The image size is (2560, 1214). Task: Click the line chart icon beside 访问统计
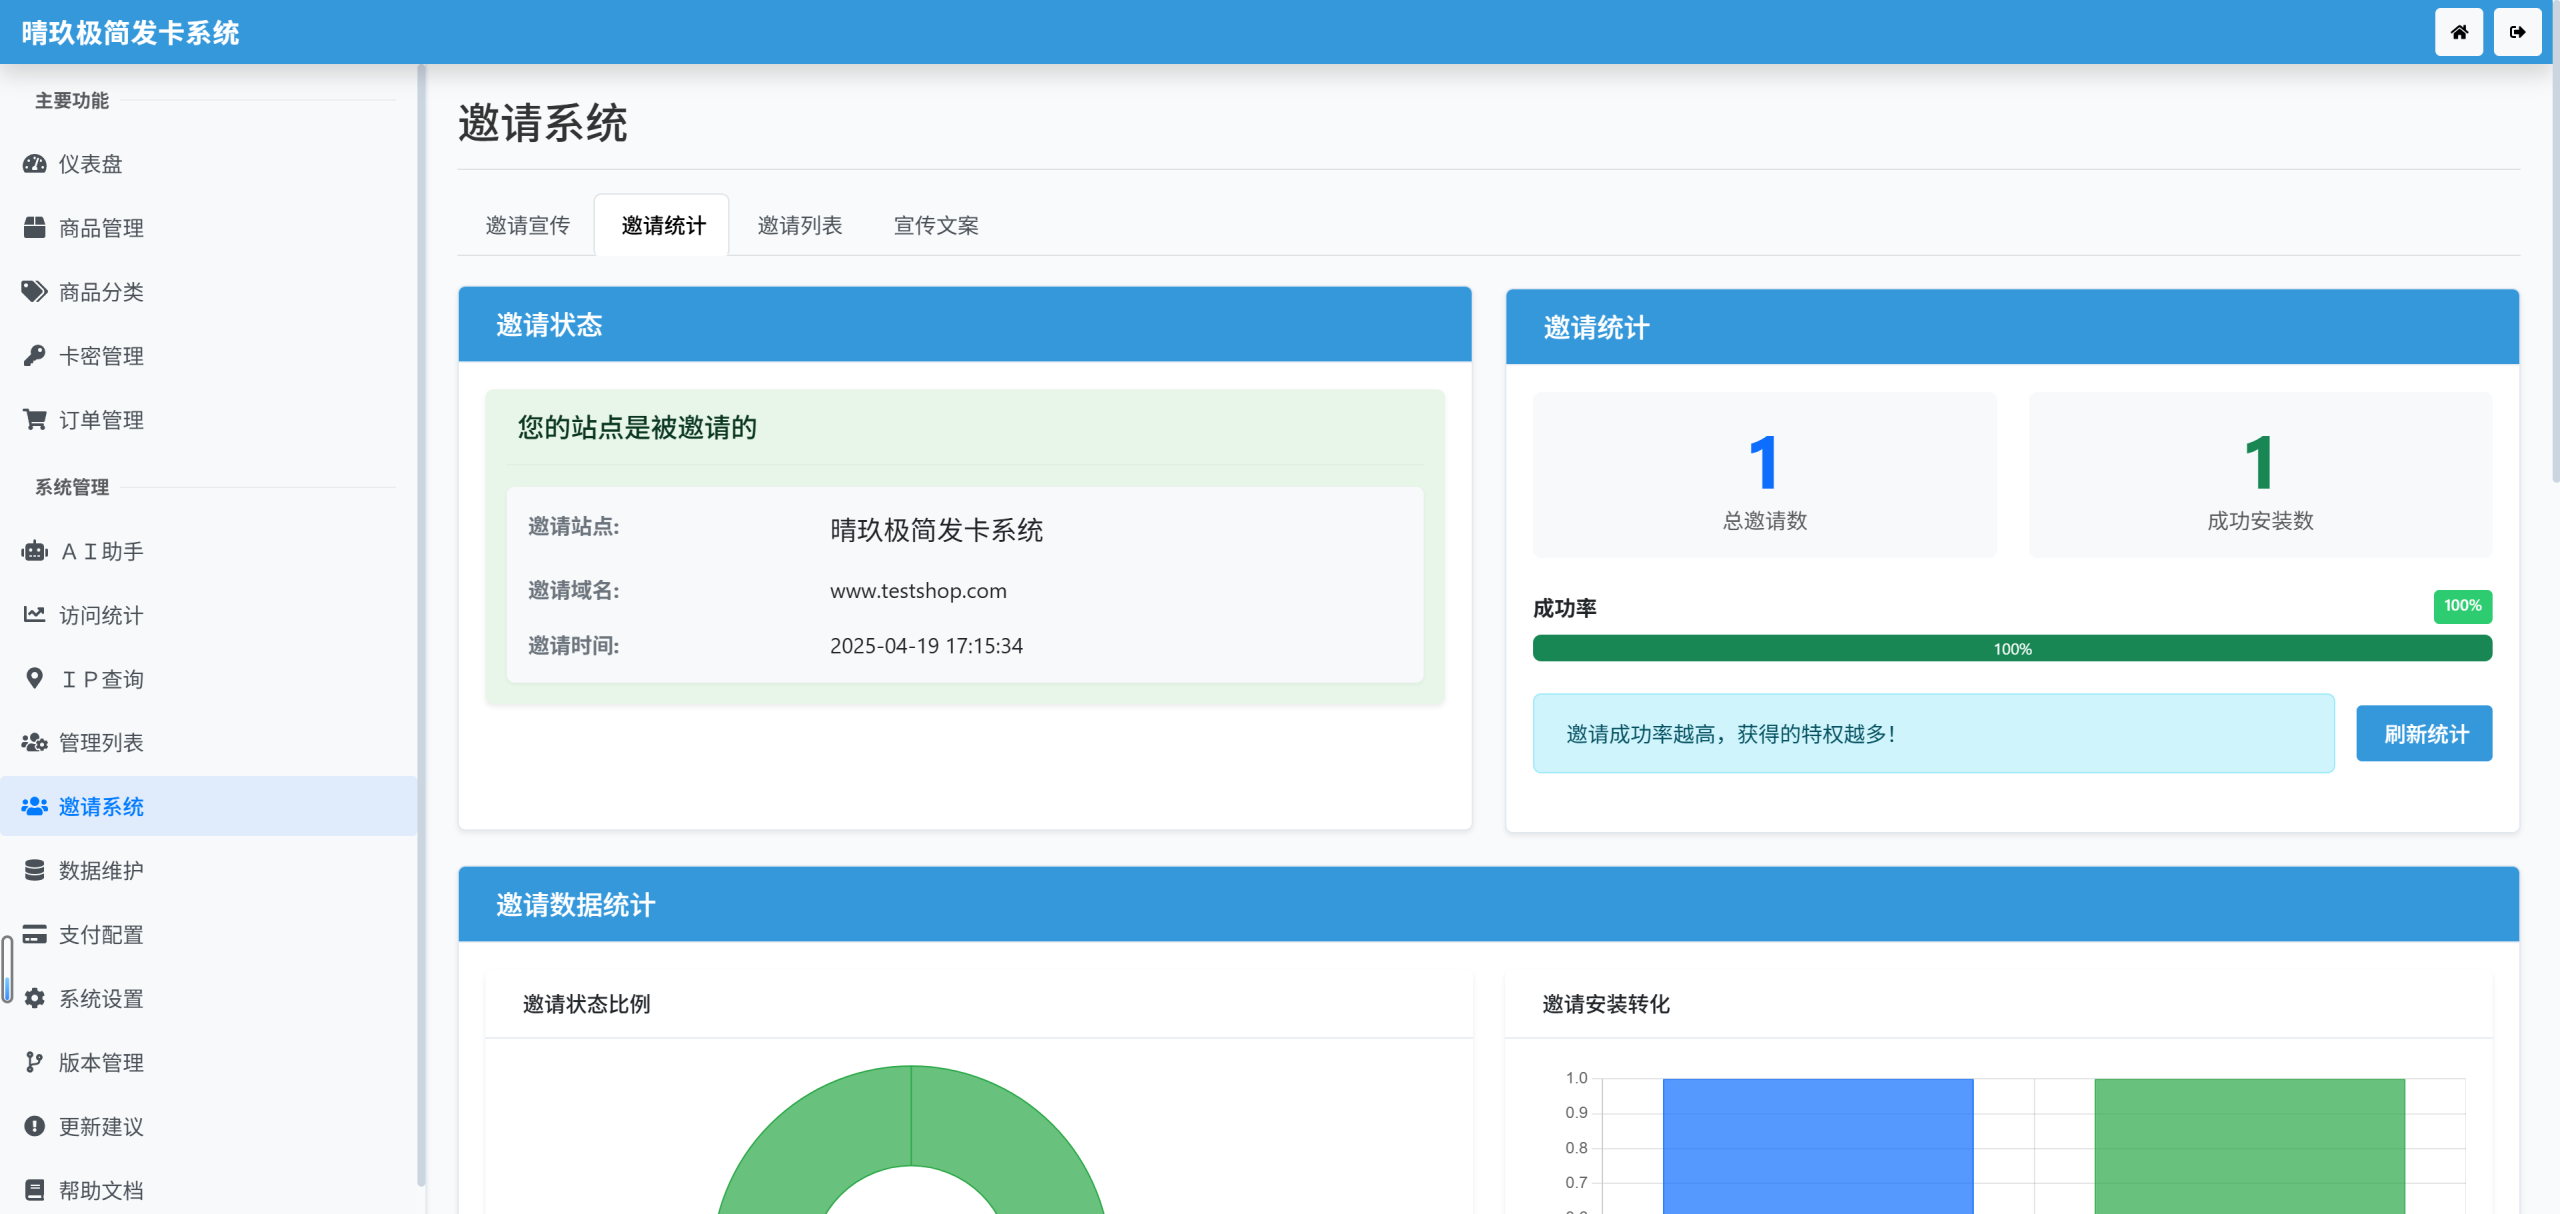pyautogui.click(x=35, y=615)
